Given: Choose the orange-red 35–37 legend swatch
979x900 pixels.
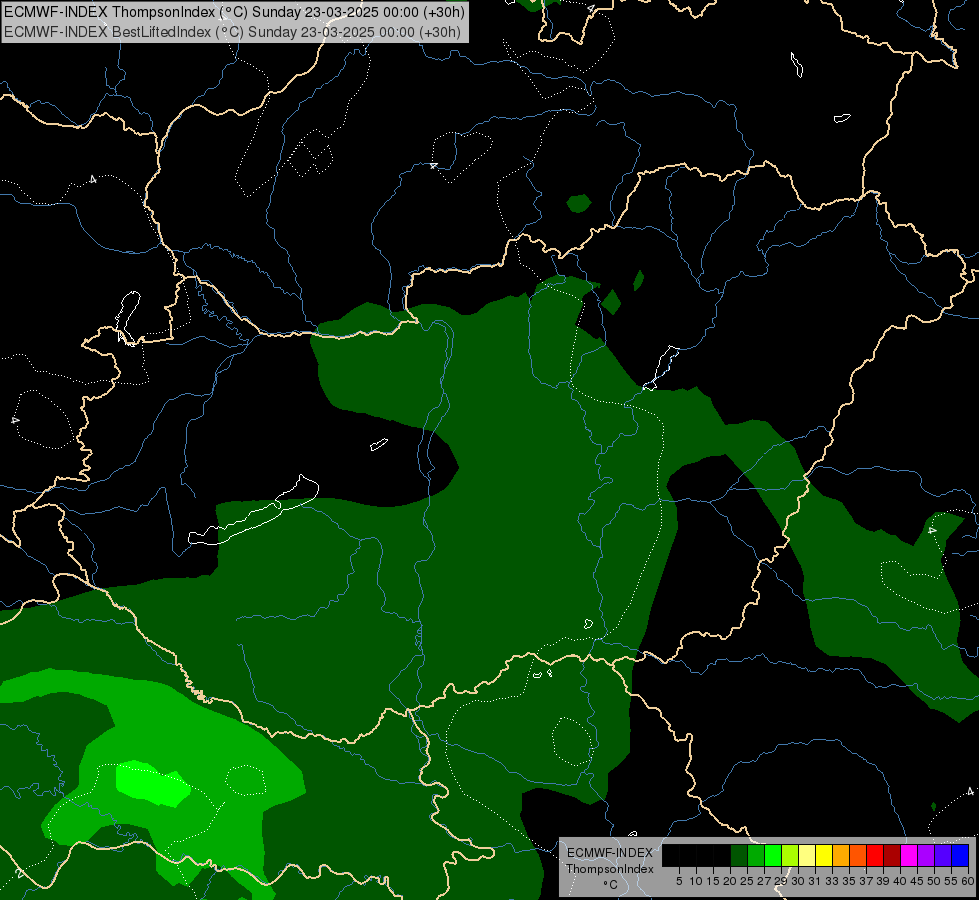Looking at the screenshot, I should [x=858, y=855].
